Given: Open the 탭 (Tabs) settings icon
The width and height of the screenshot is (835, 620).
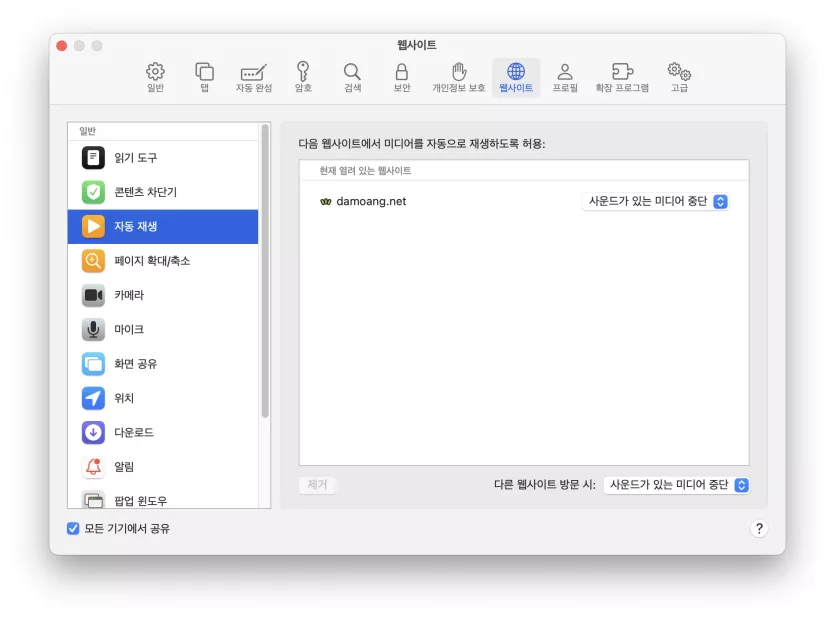Looking at the screenshot, I should [204, 77].
